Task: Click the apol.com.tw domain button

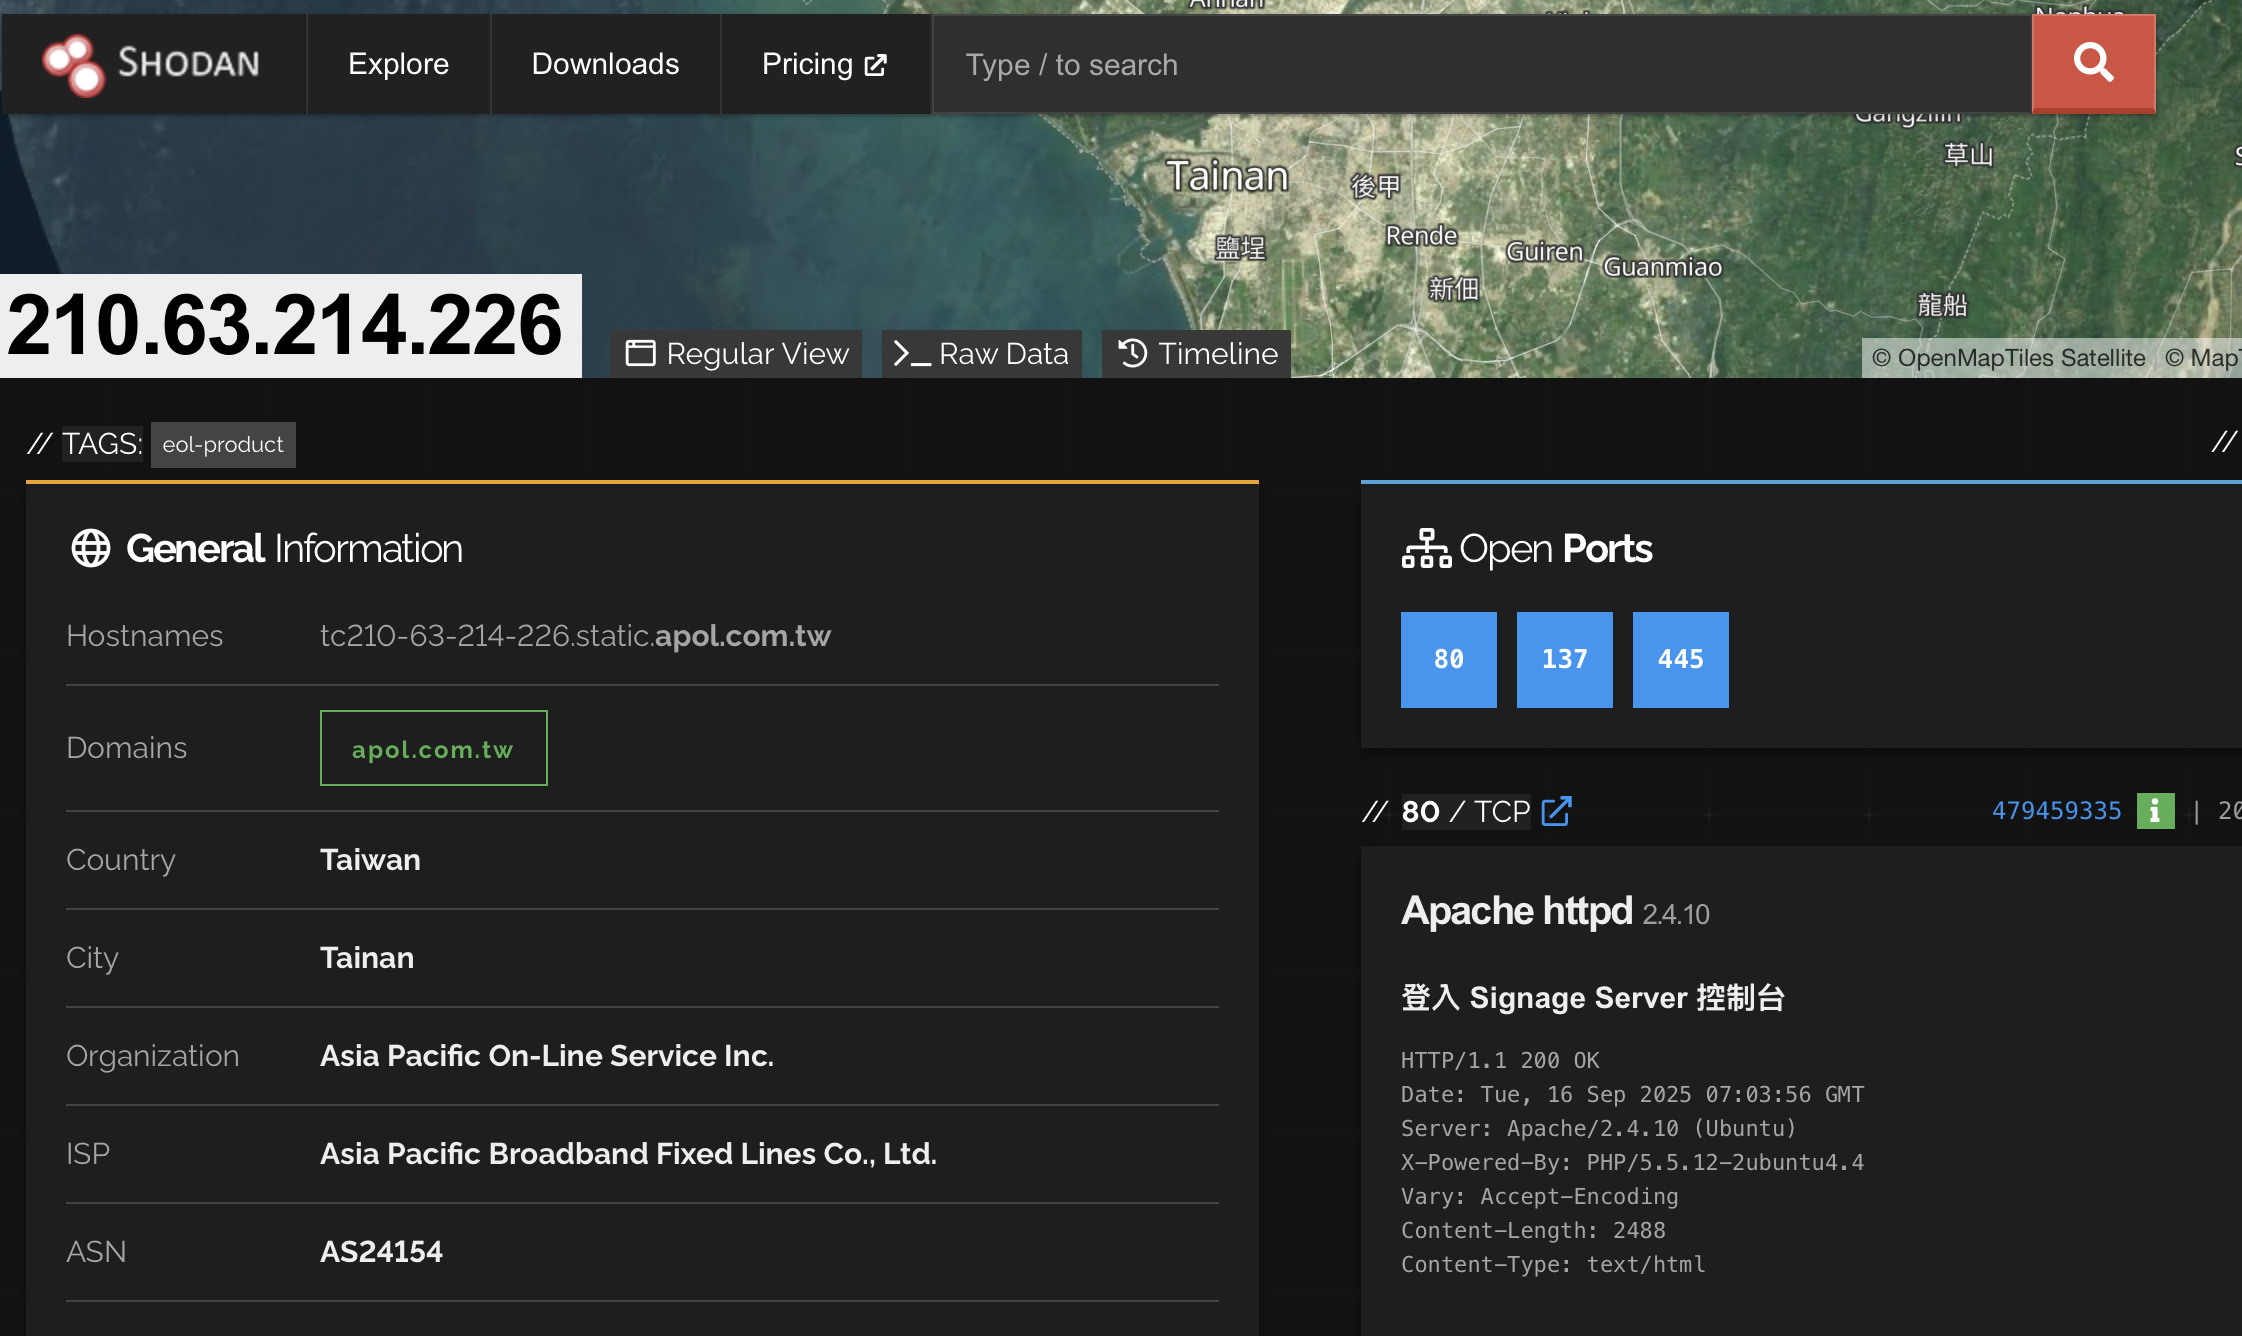Action: click(x=433, y=748)
